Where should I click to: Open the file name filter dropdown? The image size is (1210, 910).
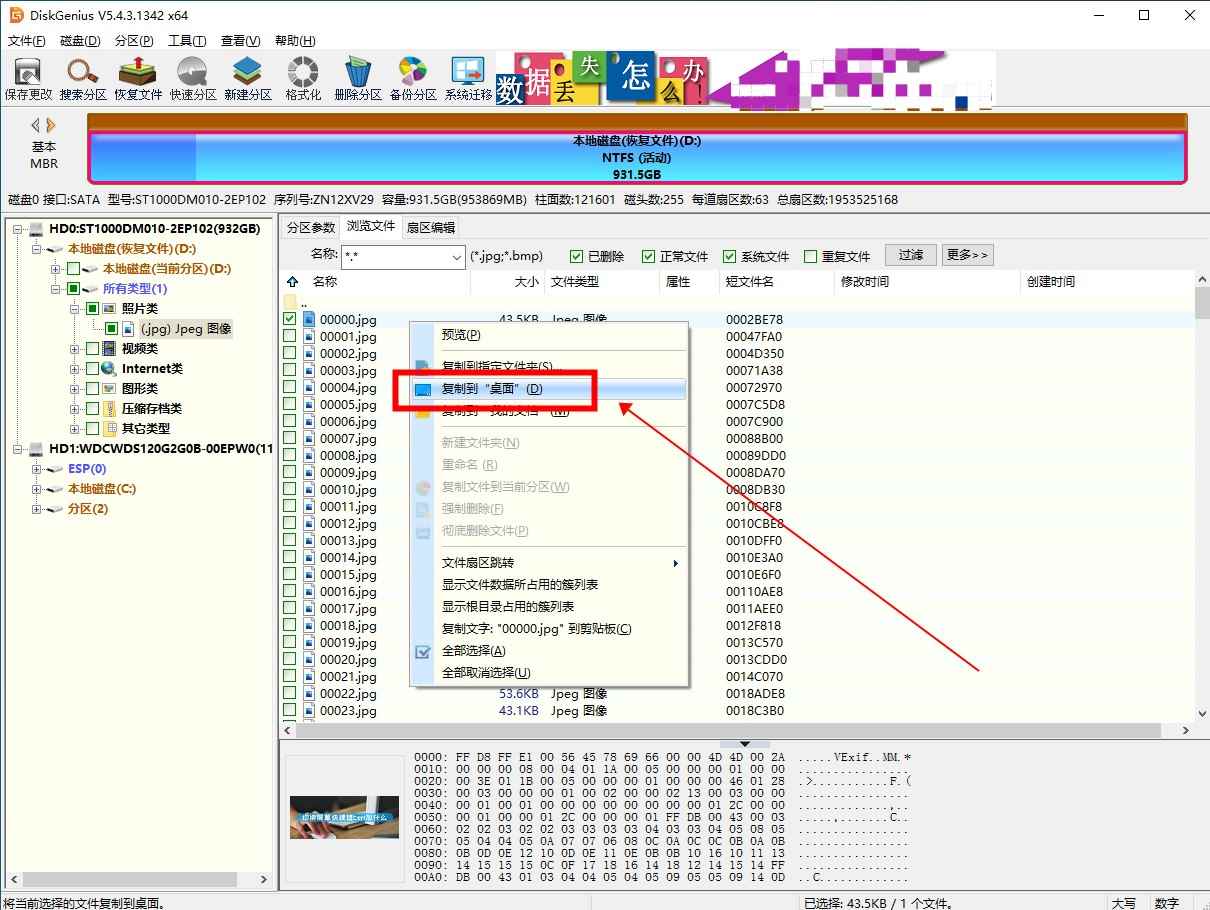click(456, 256)
